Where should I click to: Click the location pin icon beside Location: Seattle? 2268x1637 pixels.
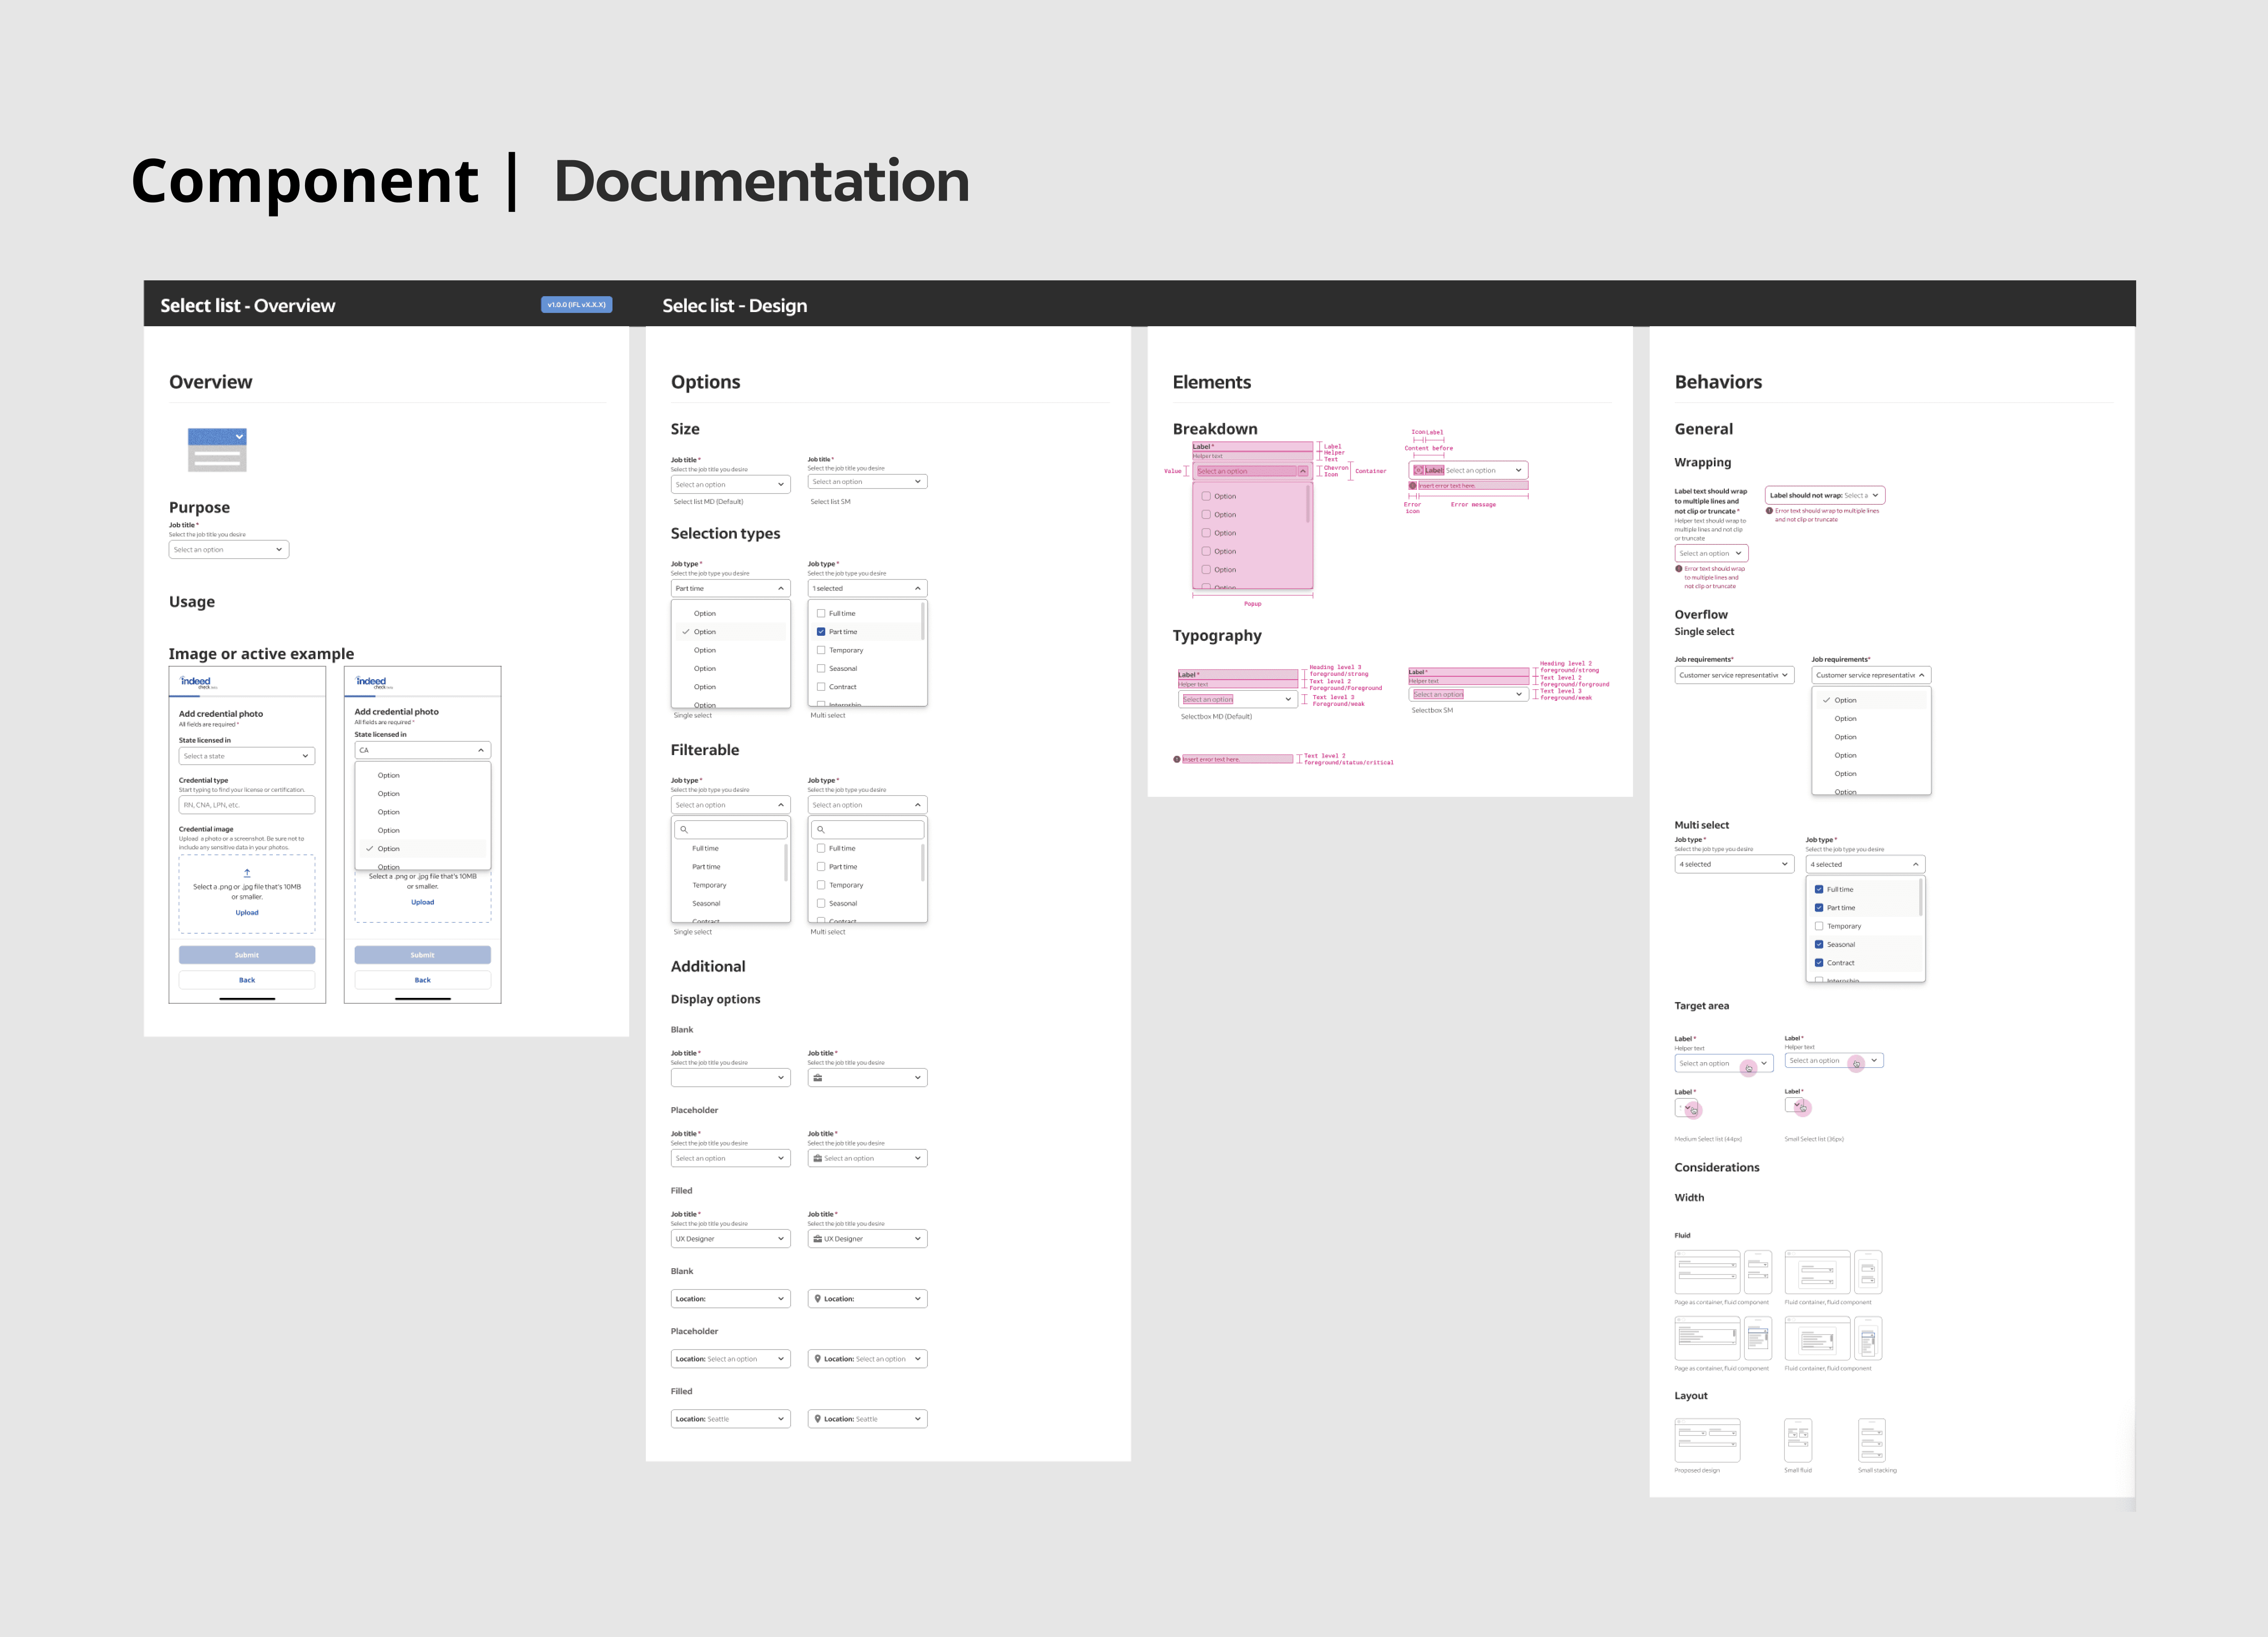818,1418
